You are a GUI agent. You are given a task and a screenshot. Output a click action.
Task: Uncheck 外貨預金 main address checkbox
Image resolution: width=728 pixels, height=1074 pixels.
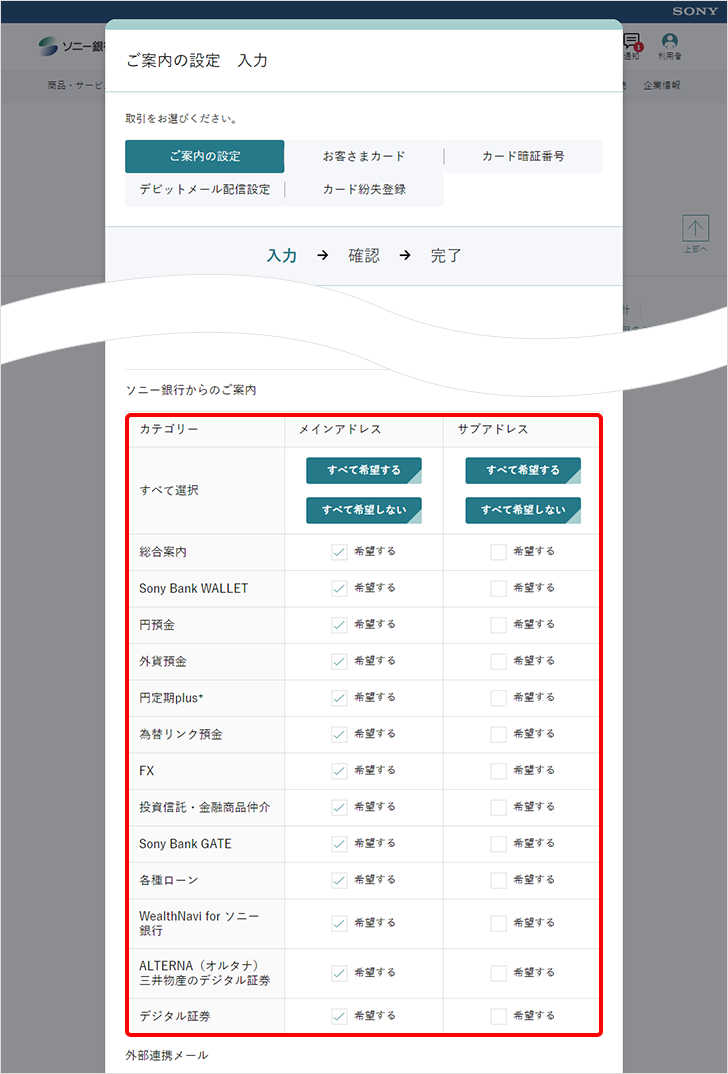pos(339,661)
